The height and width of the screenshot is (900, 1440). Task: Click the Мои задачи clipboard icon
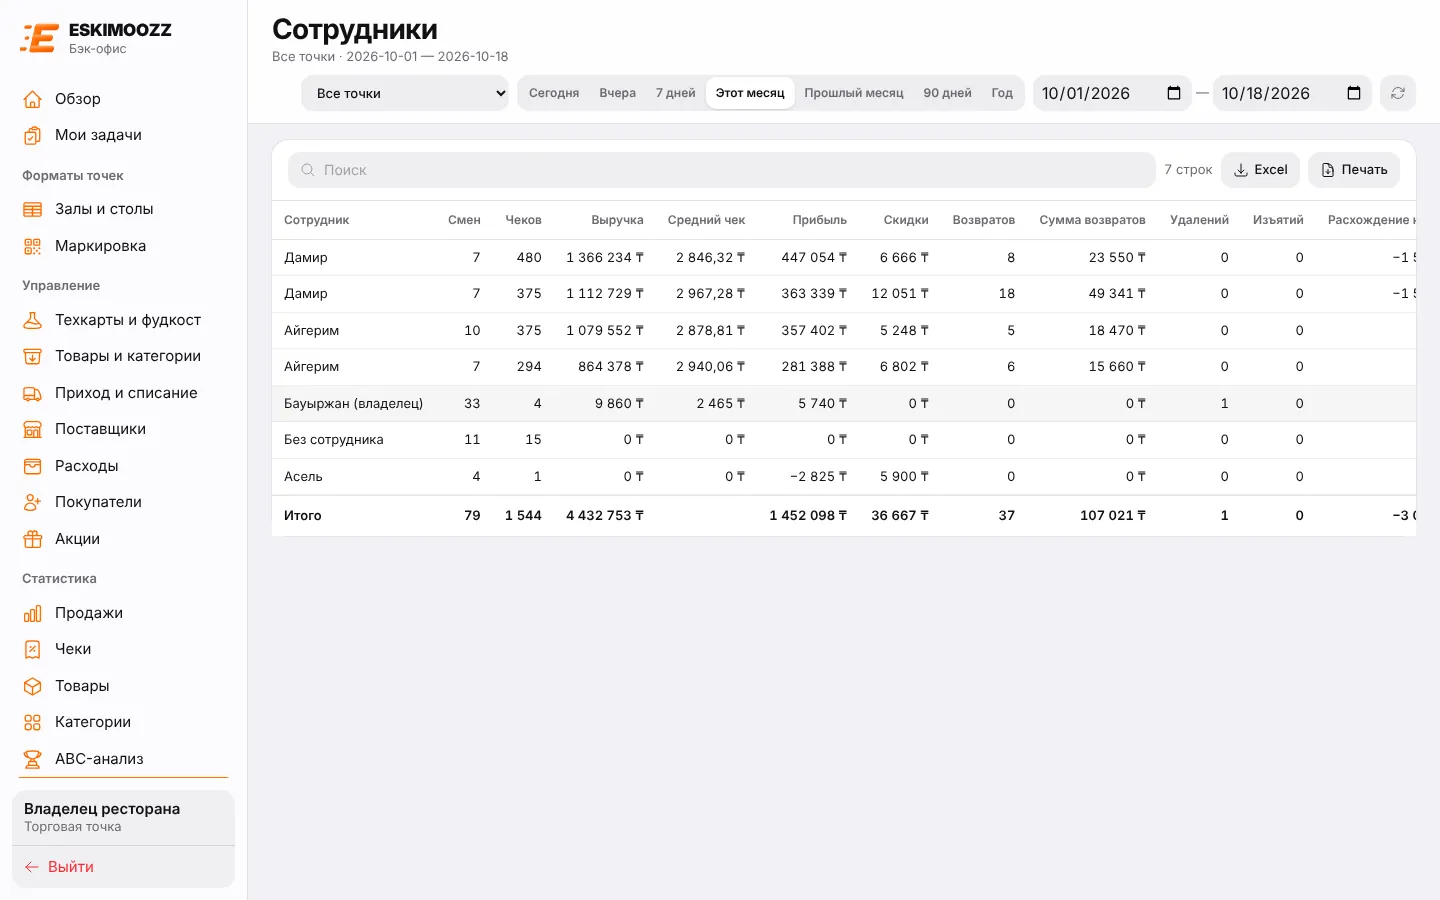click(33, 135)
